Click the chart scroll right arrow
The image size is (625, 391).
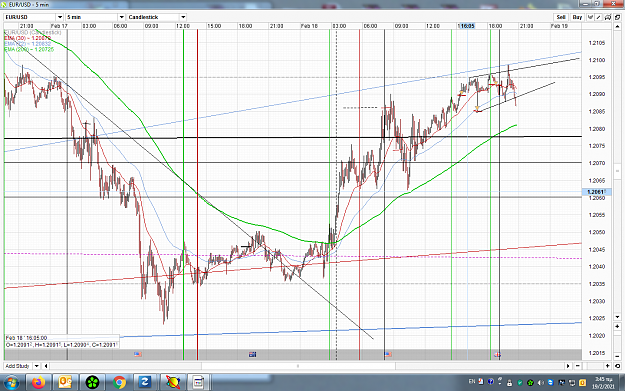click(x=568, y=366)
